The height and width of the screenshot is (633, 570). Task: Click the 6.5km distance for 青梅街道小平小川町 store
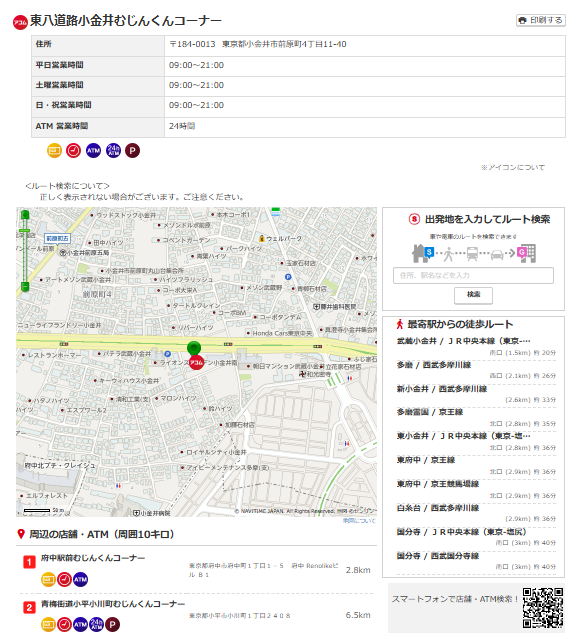click(x=358, y=615)
